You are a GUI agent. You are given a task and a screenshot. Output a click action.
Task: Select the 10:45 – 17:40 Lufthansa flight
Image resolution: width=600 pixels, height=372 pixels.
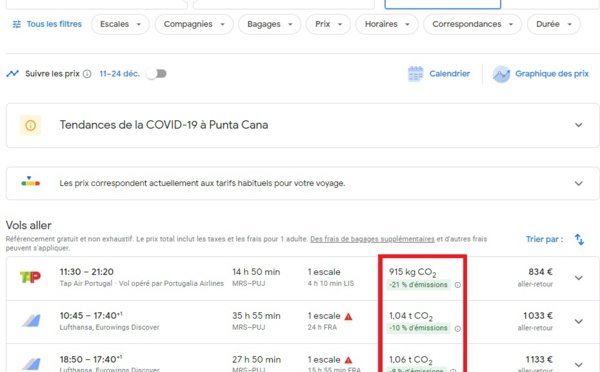click(302, 321)
